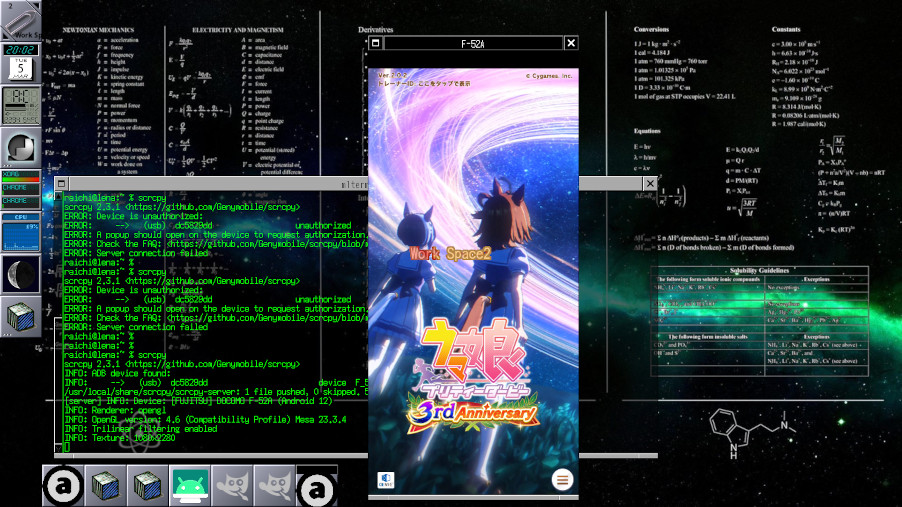
Task: Click the 'INFO: Renderer: opengl' line
Action: 115,410
